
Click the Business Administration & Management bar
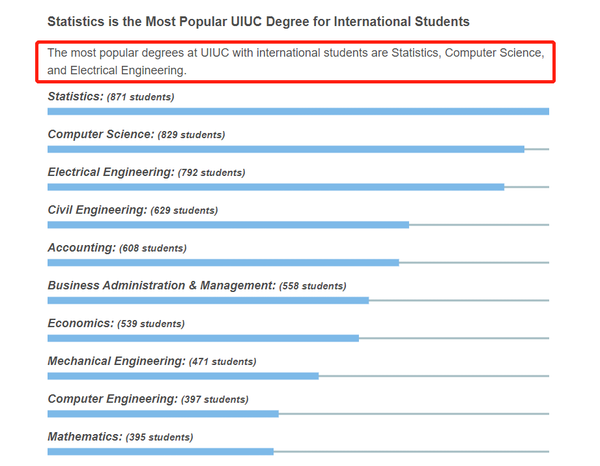click(x=208, y=300)
